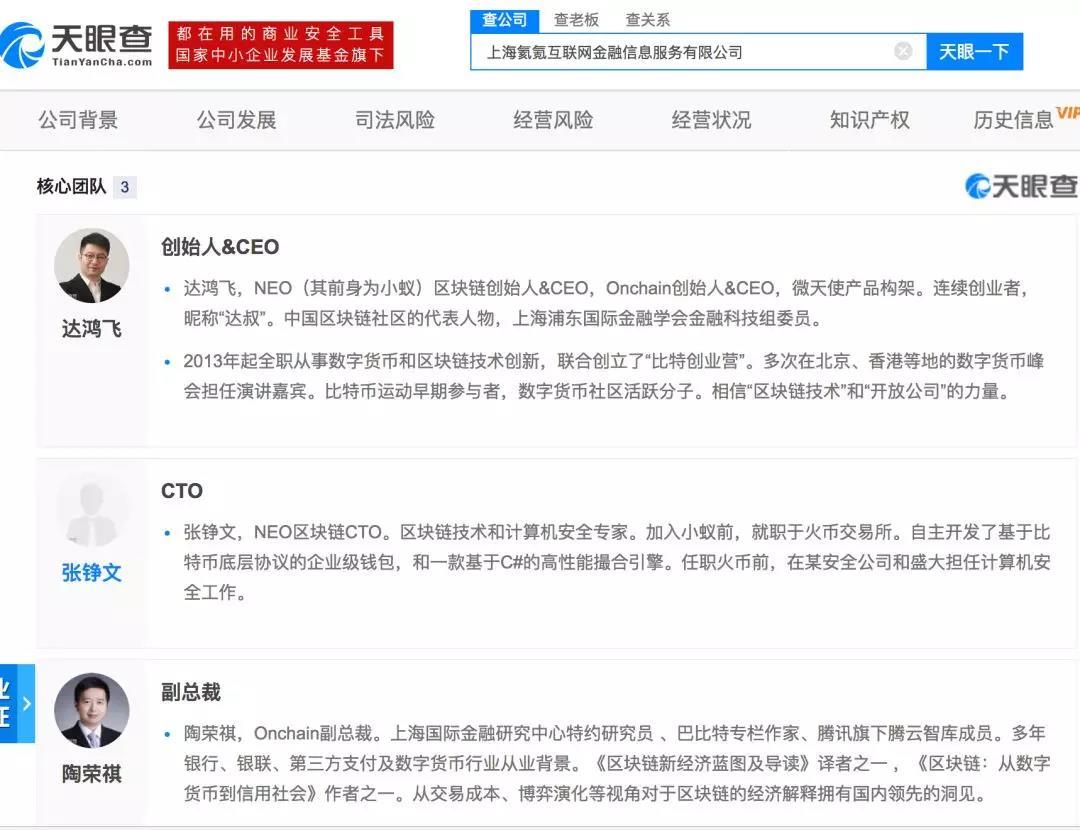Open the 司法风险 navigation tab
The image size is (1080, 830).
(395, 120)
